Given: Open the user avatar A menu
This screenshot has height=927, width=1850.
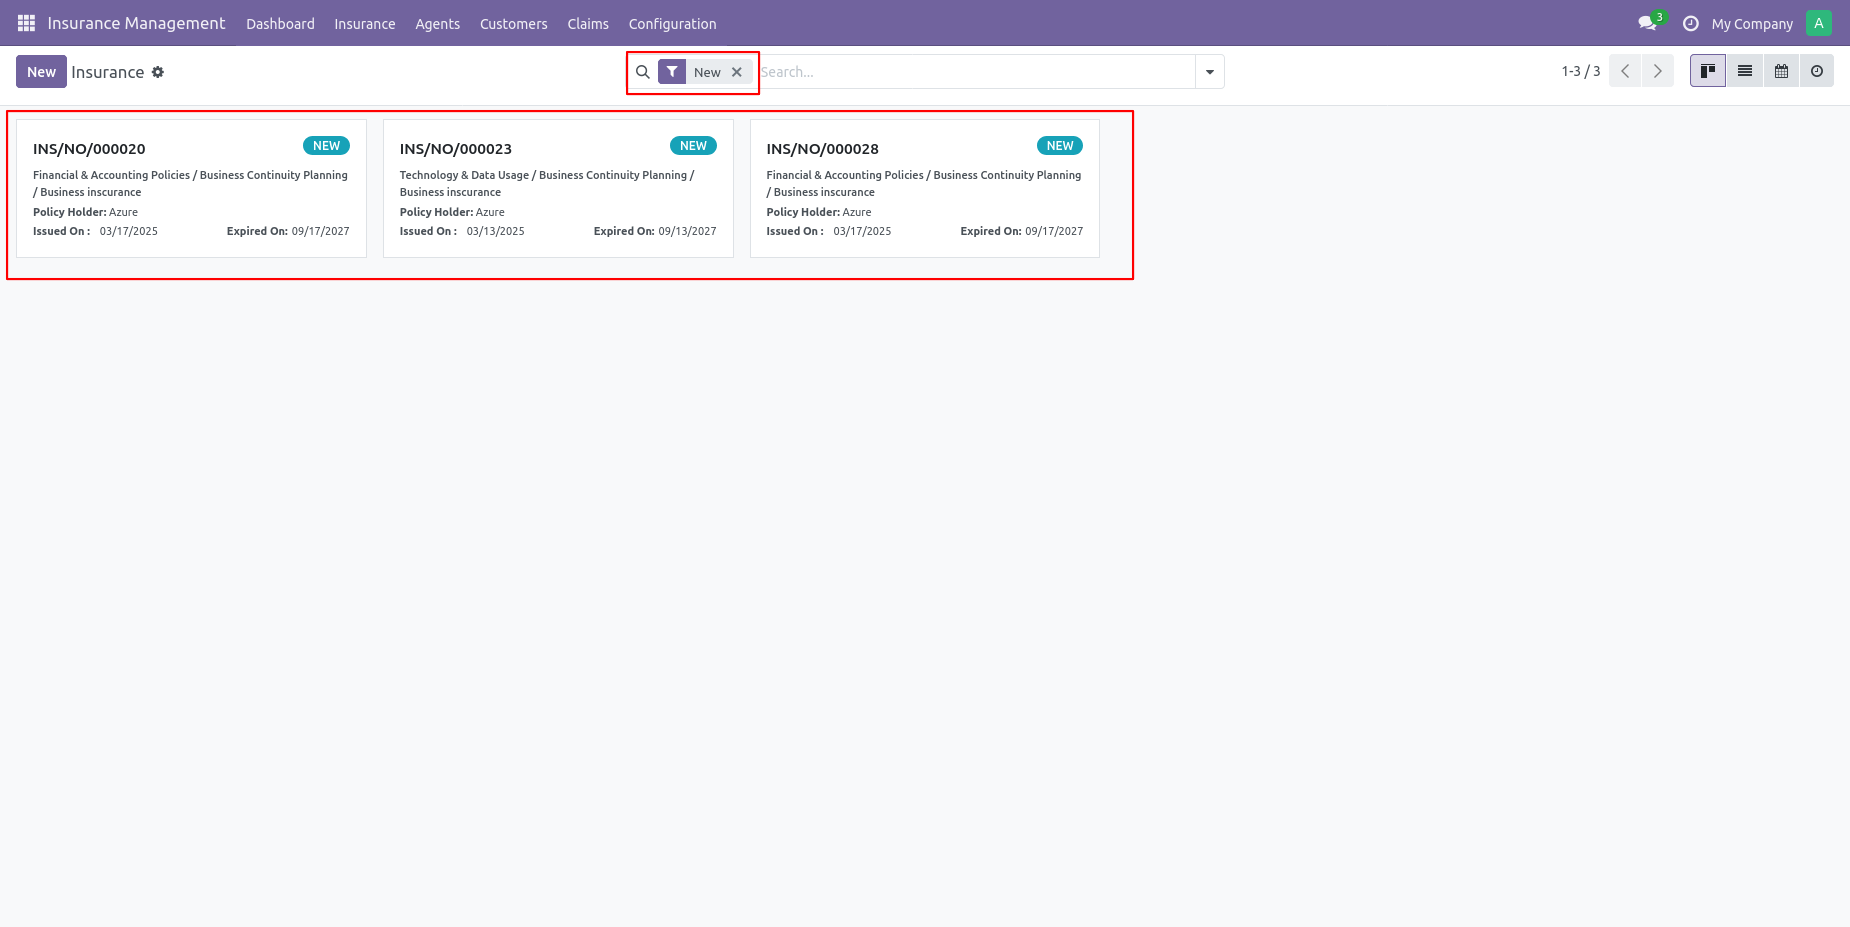Looking at the screenshot, I should point(1819,23).
